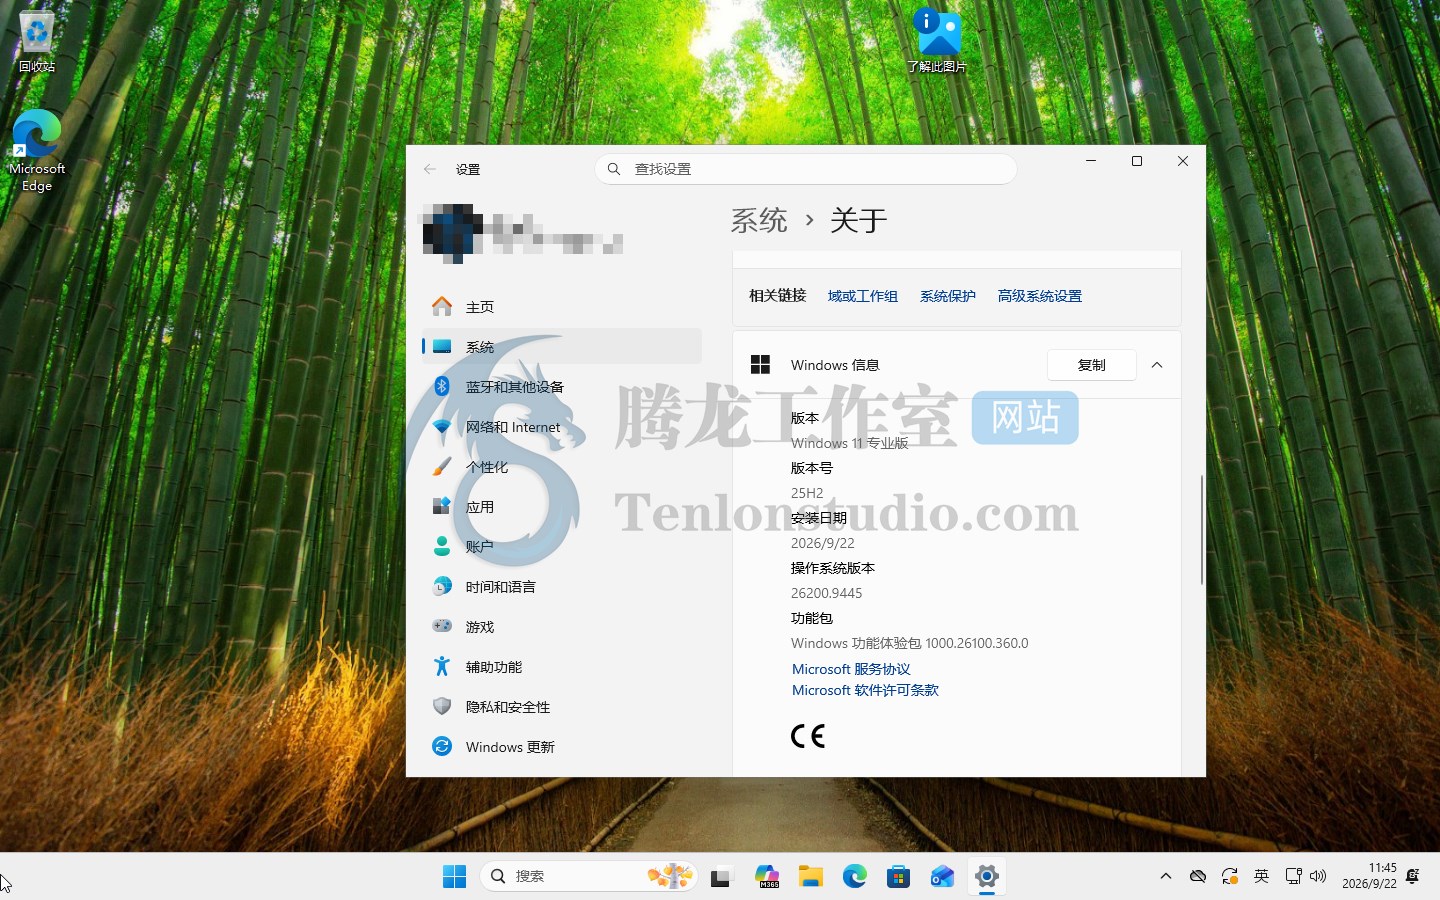
Task: Open 网络和 Internet settings
Action: (562, 427)
